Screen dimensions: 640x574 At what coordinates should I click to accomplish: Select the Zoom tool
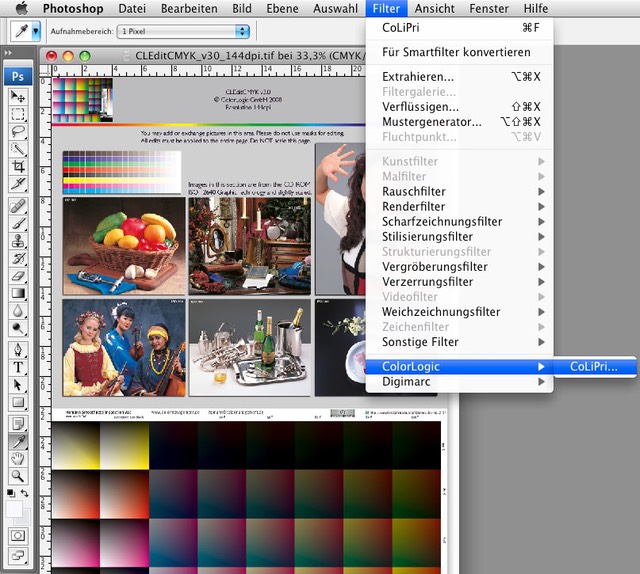click(18, 476)
